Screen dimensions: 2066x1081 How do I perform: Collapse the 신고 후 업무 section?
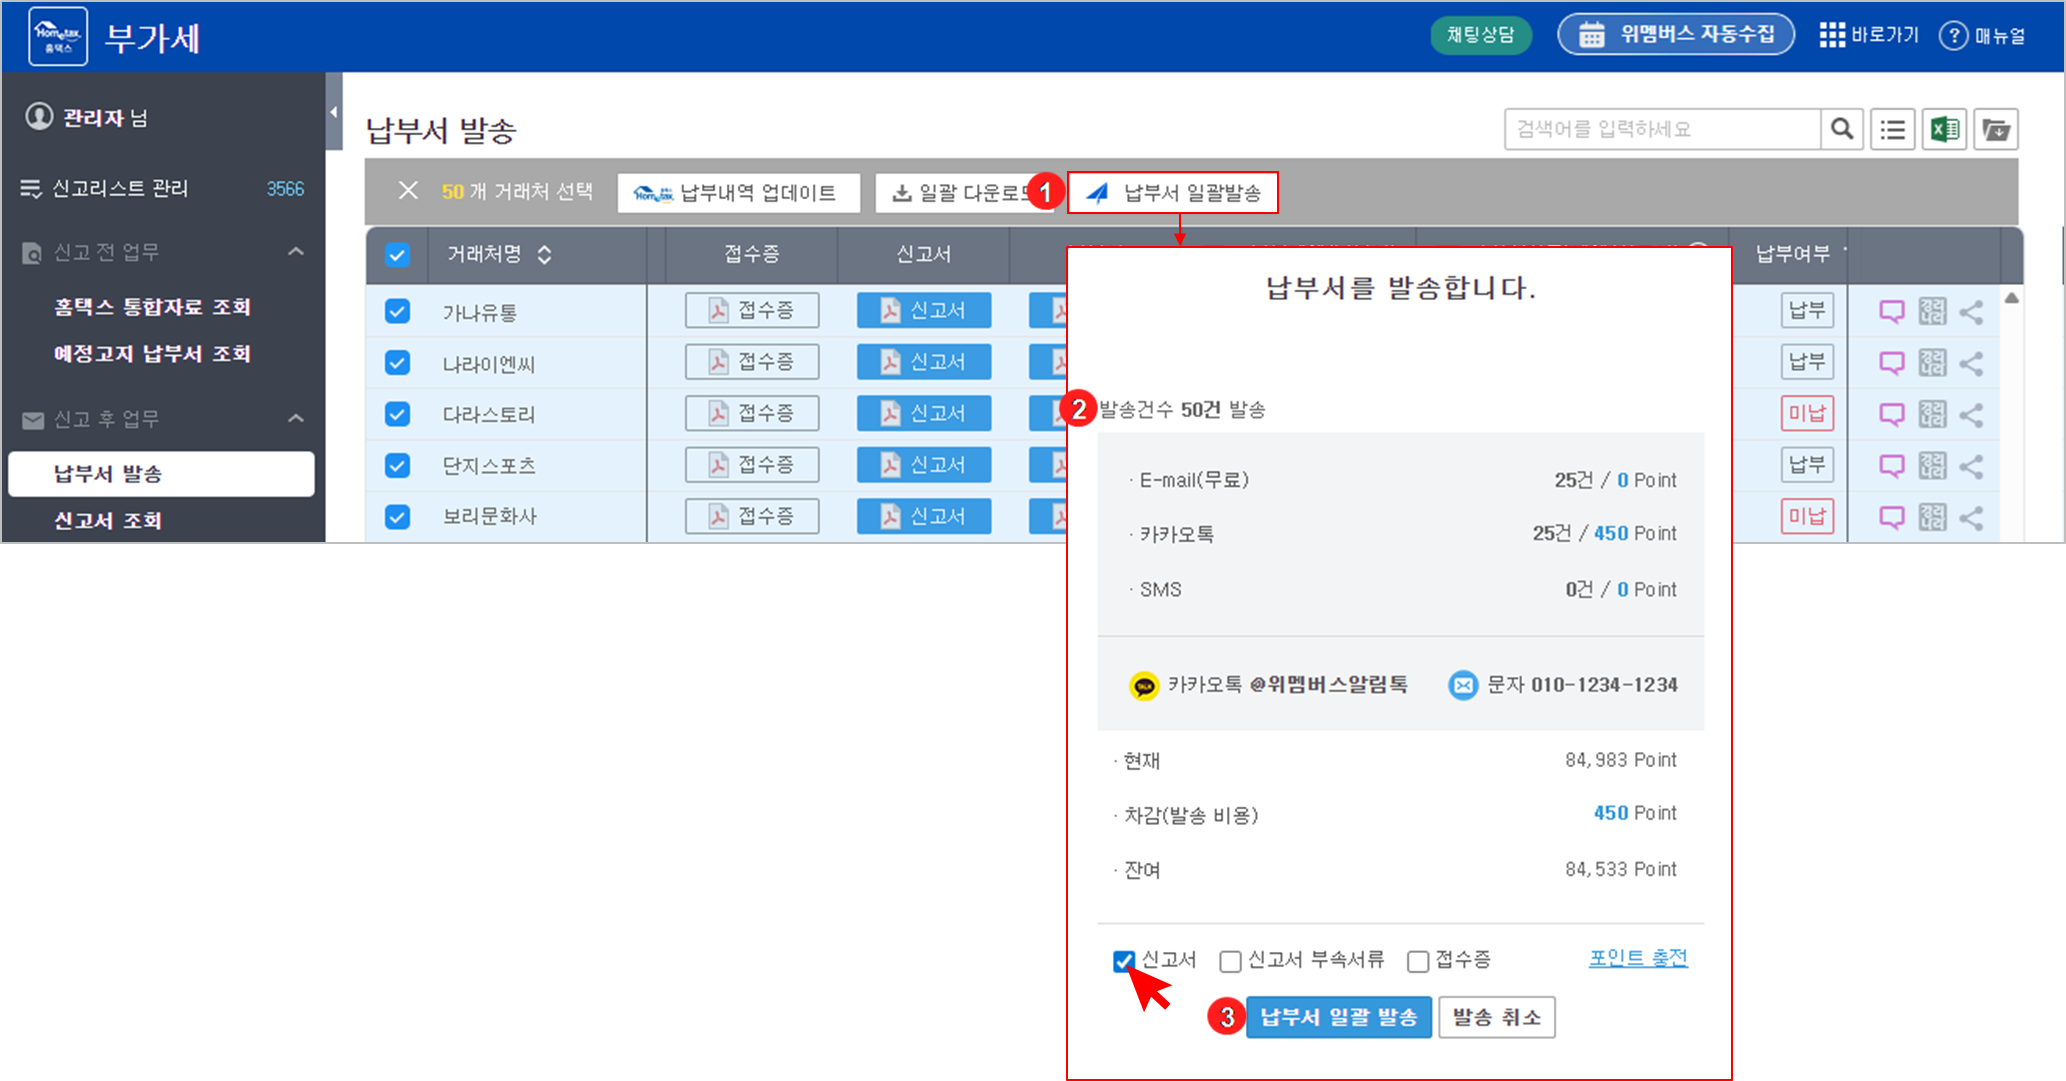pyautogui.click(x=296, y=418)
